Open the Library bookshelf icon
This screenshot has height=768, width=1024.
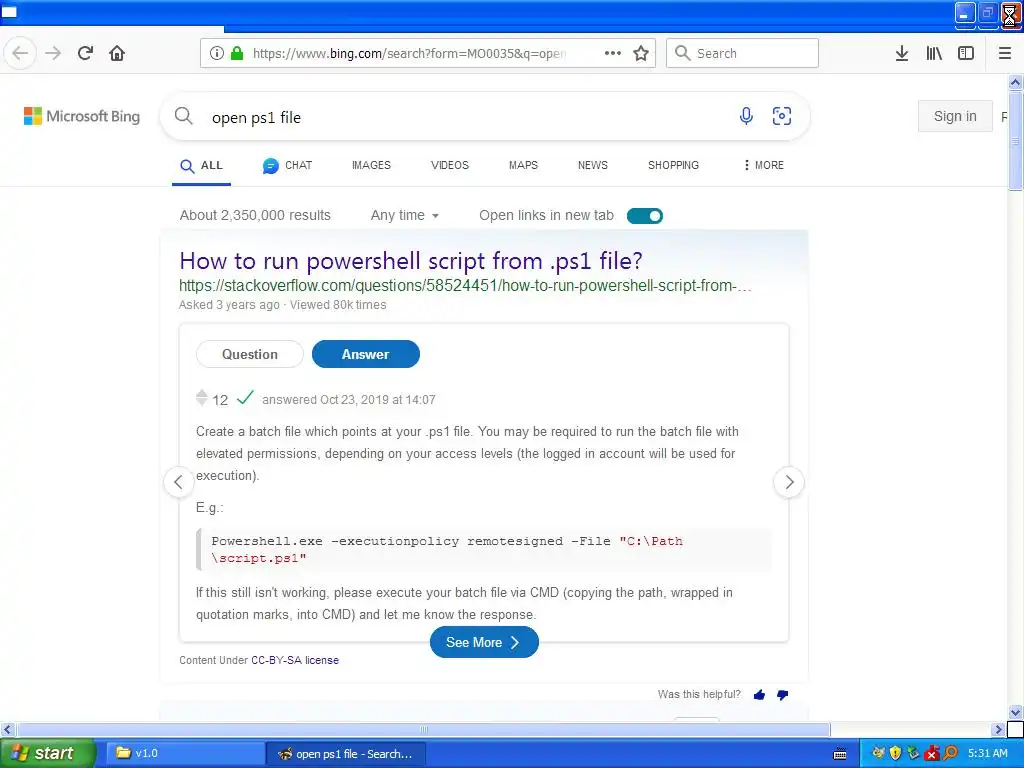pos(934,53)
